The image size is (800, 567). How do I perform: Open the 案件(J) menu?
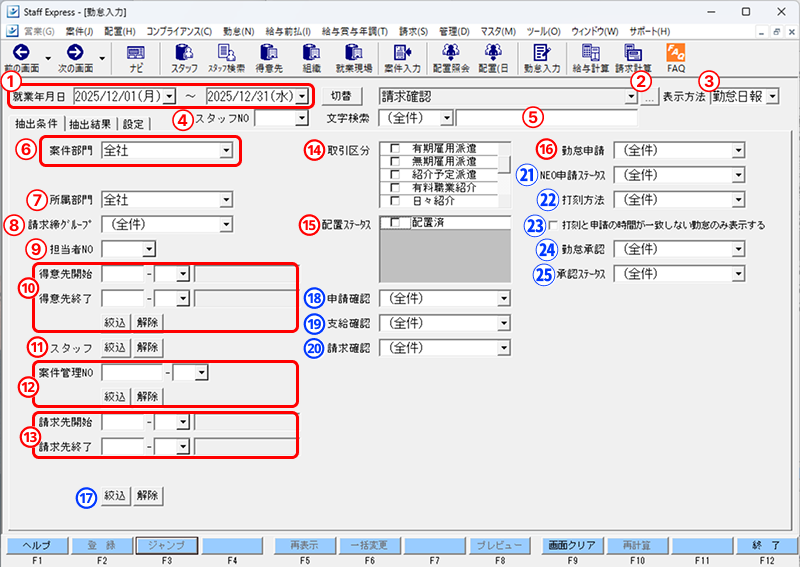point(79,32)
